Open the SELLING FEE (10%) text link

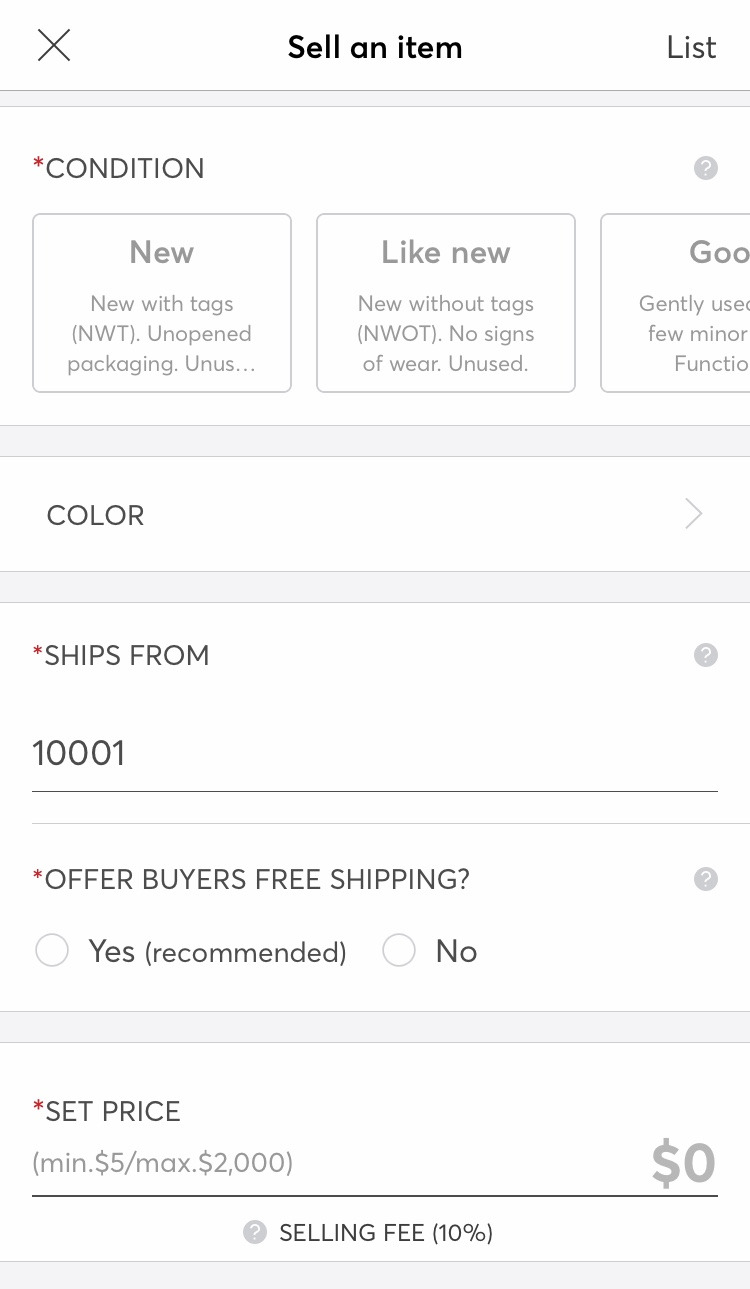386,1233
